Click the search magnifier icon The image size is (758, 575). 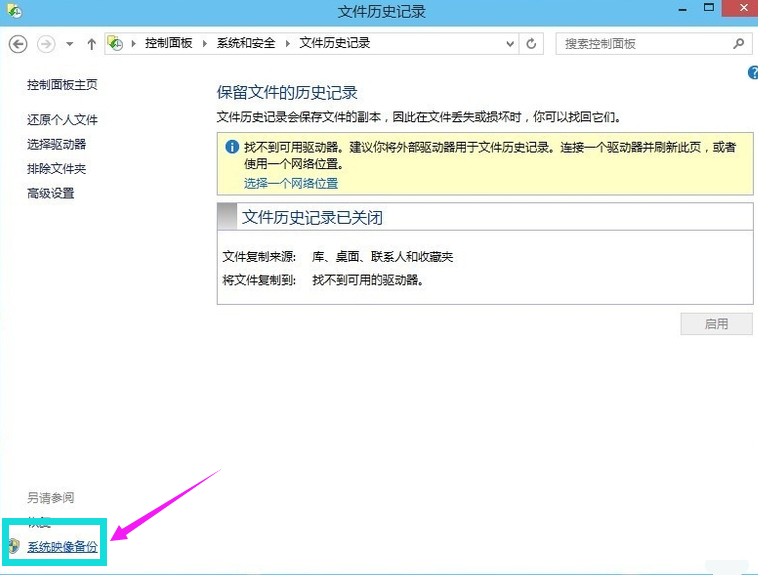point(739,44)
